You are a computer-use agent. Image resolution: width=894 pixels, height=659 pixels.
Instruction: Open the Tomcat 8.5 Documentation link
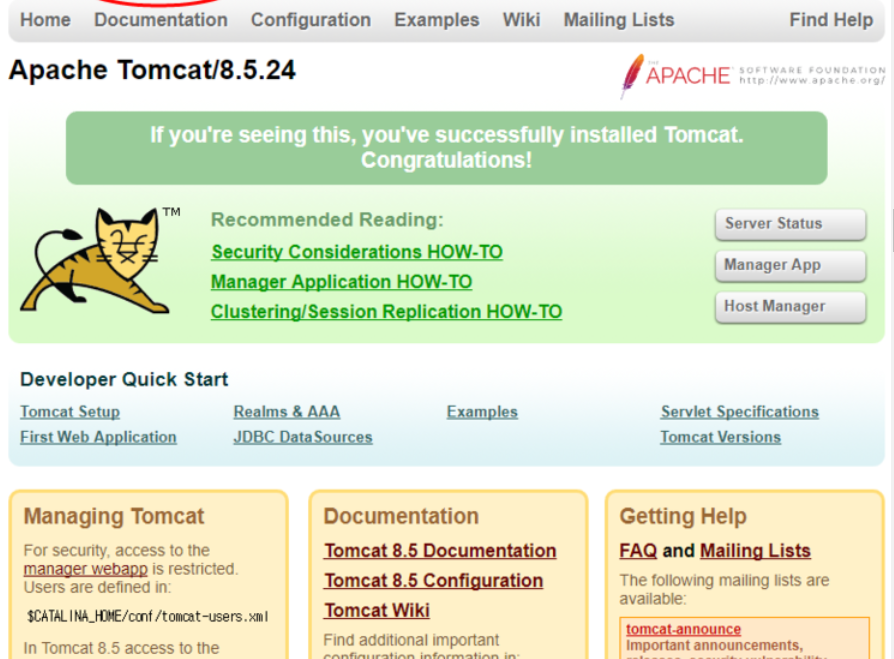coord(440,551)
